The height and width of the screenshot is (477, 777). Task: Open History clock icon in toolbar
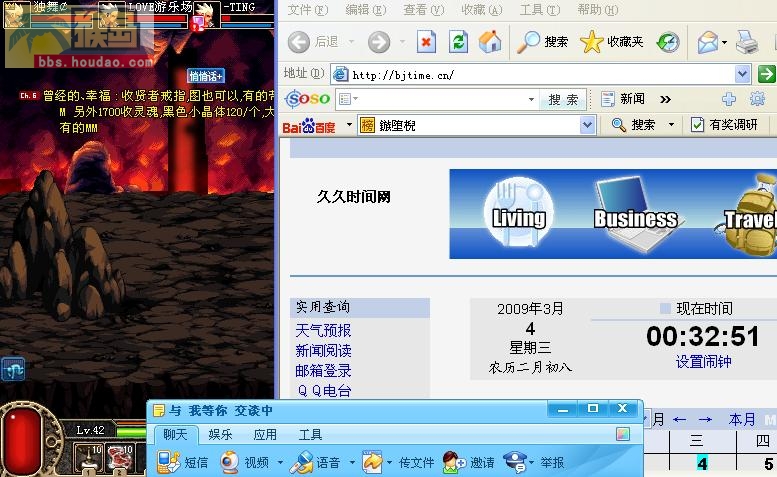667,42
